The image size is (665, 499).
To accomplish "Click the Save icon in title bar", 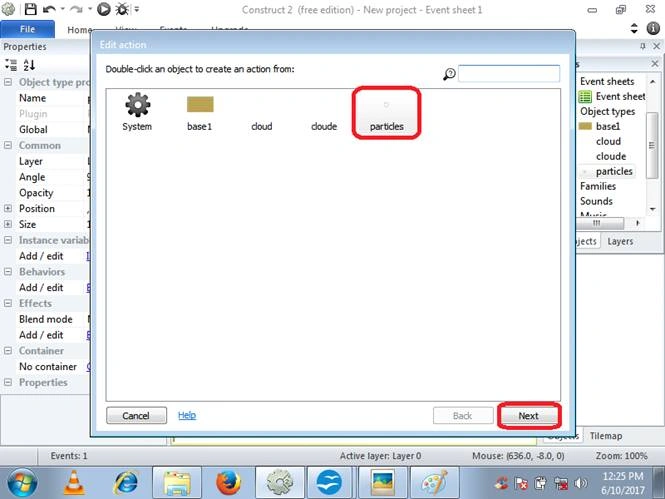I will coord(31,9).
